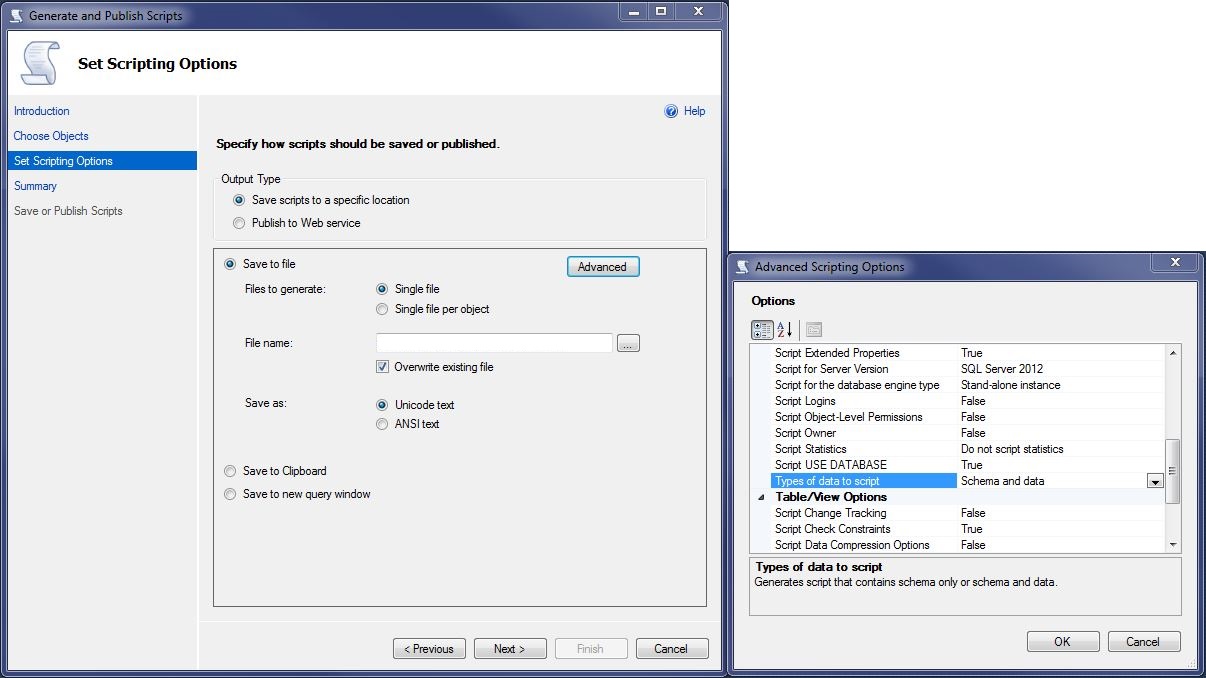Viewport: 1206px width, 678px height.
Task: Open the Summary step in the sidebar
Action: pos(35,186)
